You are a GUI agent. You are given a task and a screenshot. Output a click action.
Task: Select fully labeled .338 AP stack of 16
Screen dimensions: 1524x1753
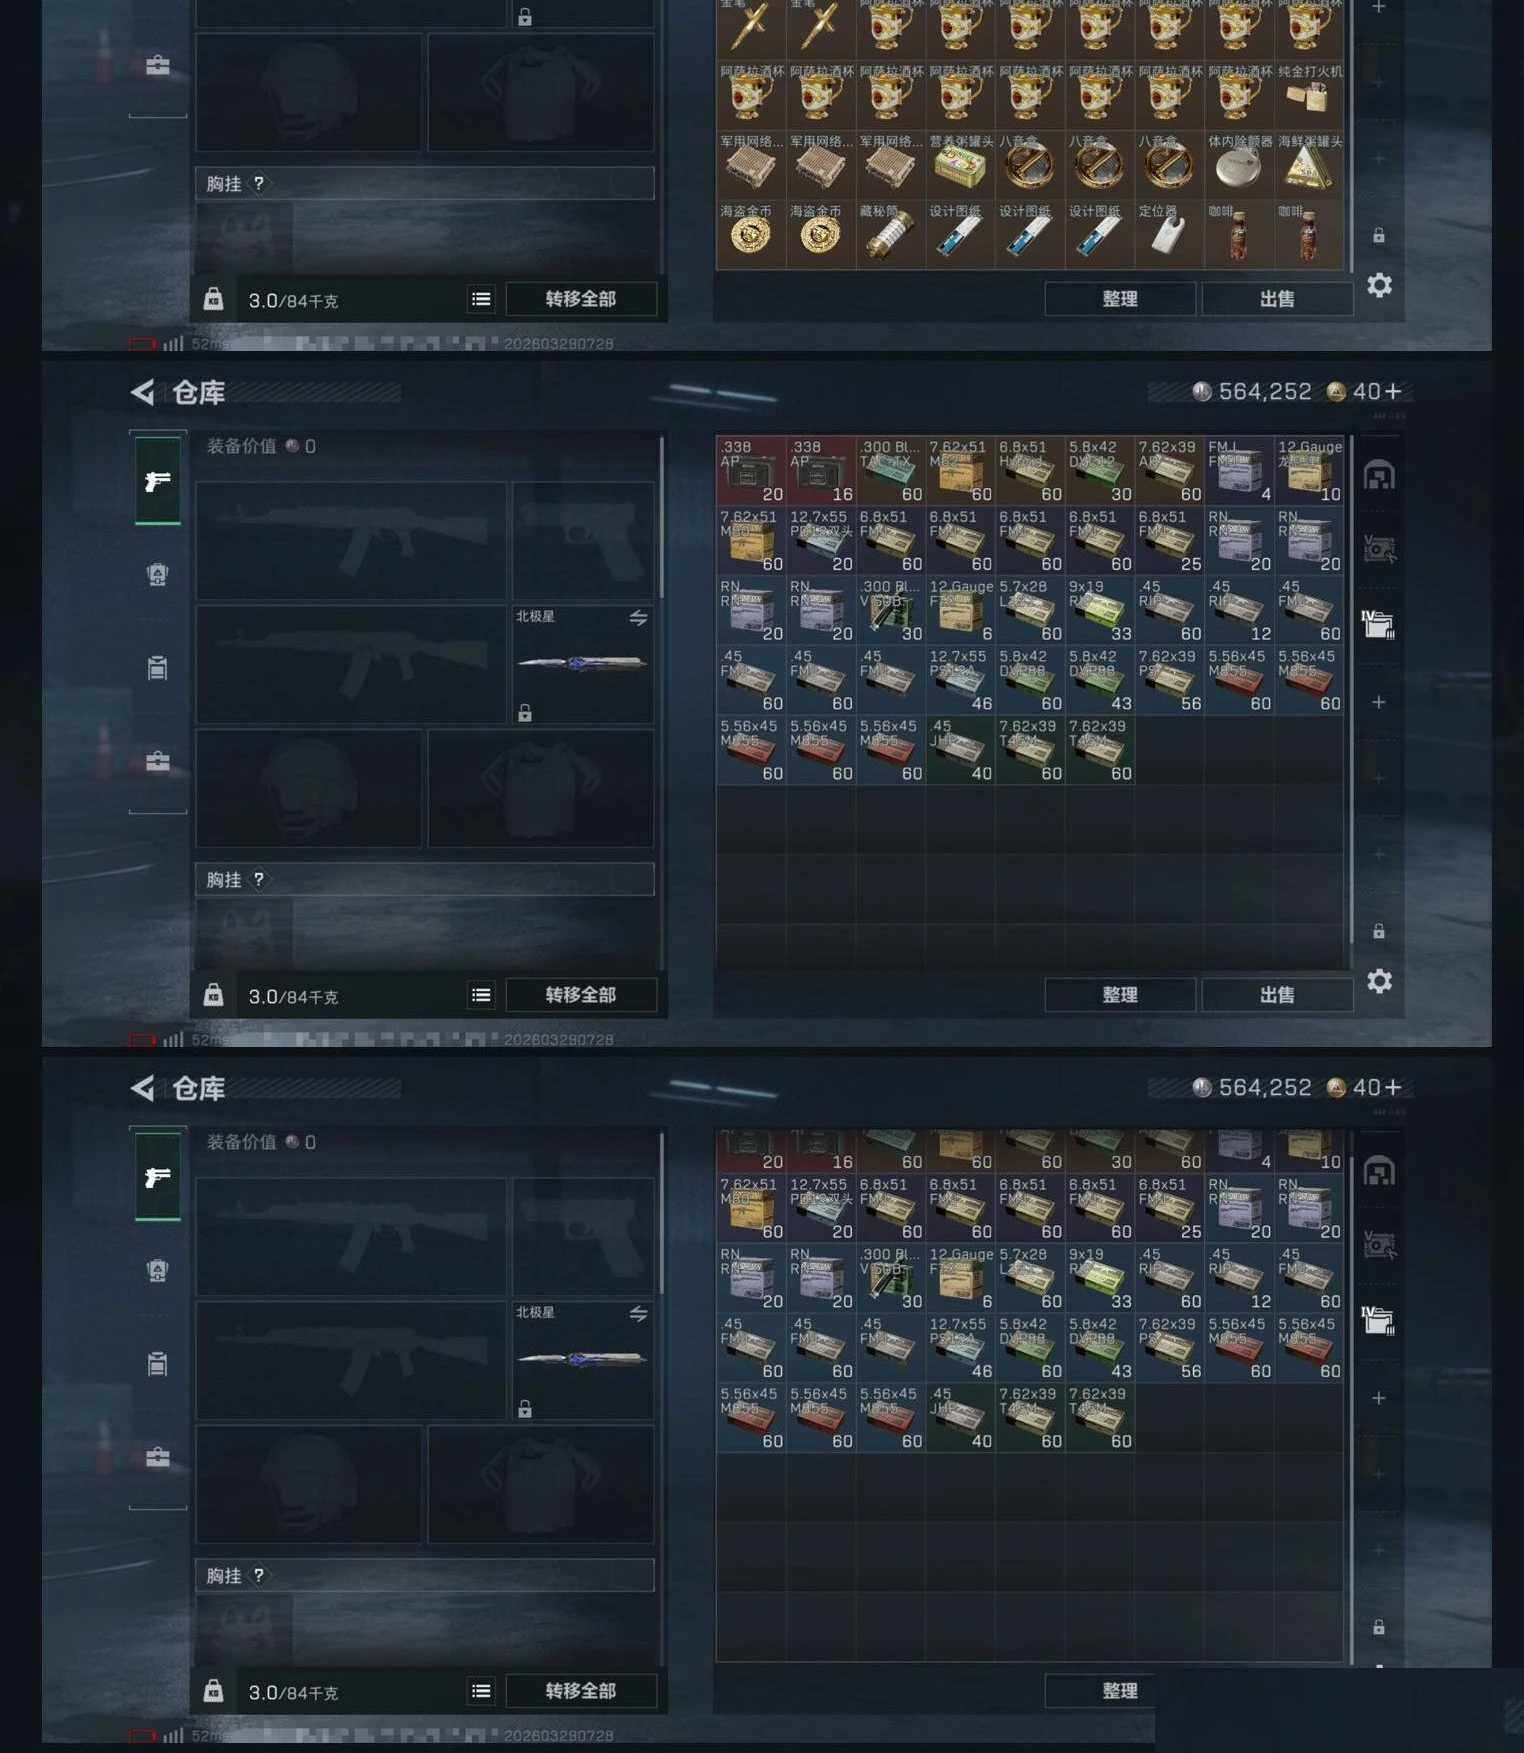click(820, 470)
